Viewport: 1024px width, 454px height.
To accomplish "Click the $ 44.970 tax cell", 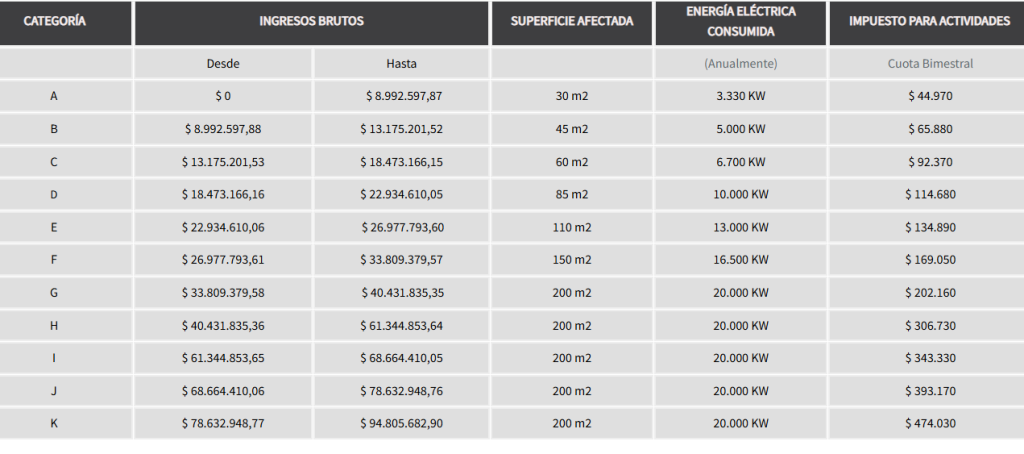I will coord(930,97).
